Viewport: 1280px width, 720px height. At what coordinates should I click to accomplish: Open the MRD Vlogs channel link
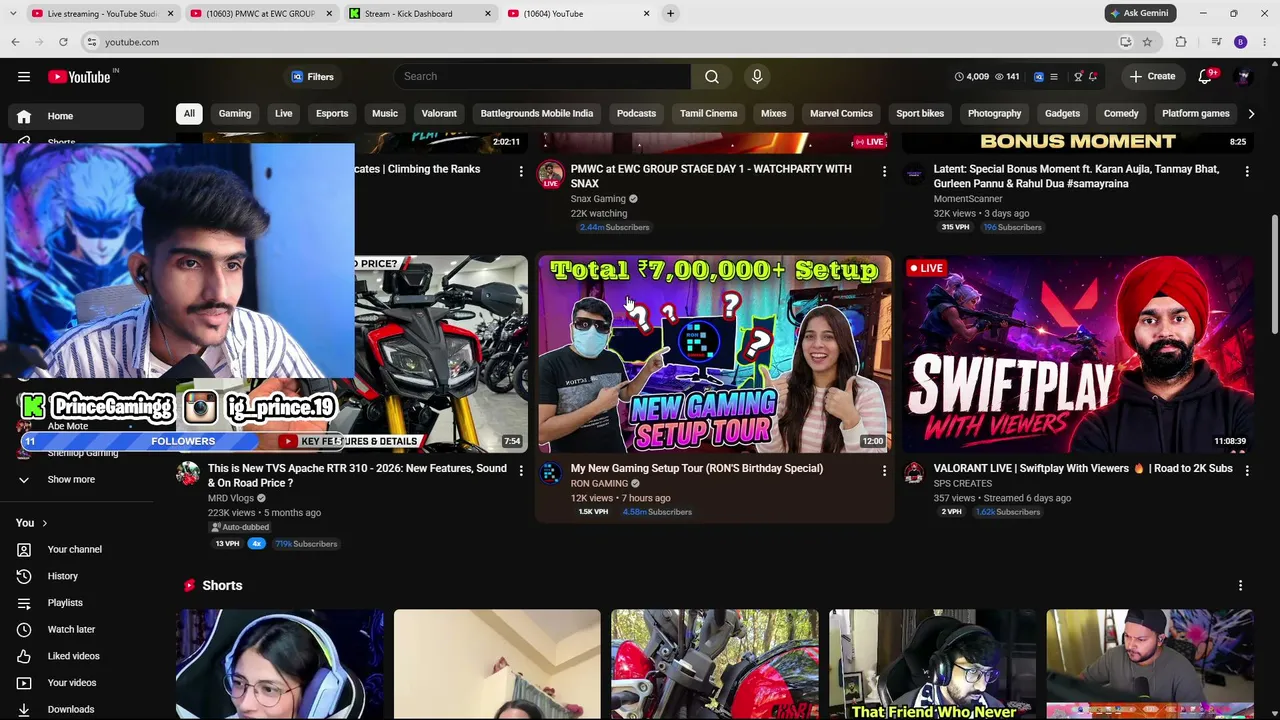[231, 498]
